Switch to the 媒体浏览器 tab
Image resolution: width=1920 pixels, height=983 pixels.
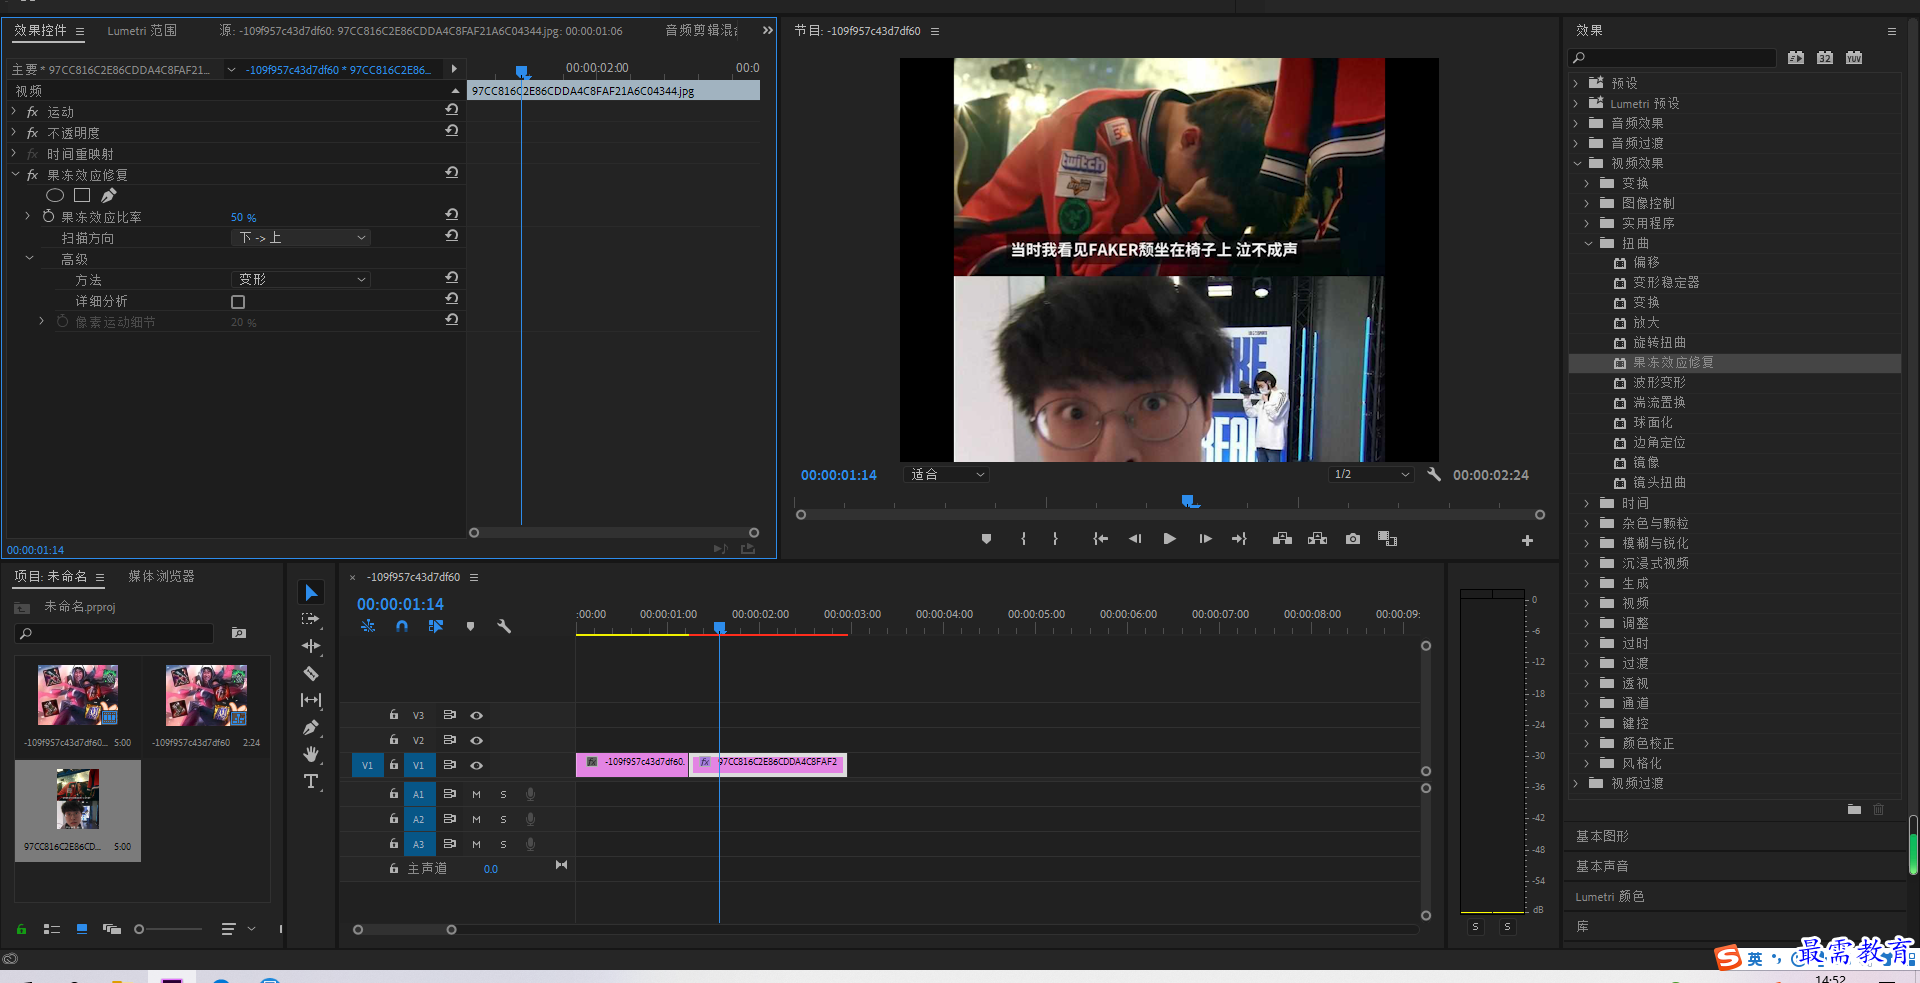pos(161,576)
